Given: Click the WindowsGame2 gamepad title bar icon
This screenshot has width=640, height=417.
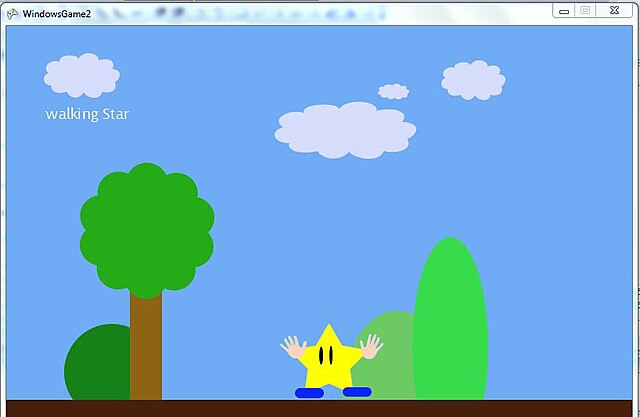Looking at the screenshot, I should coord(12,14).
